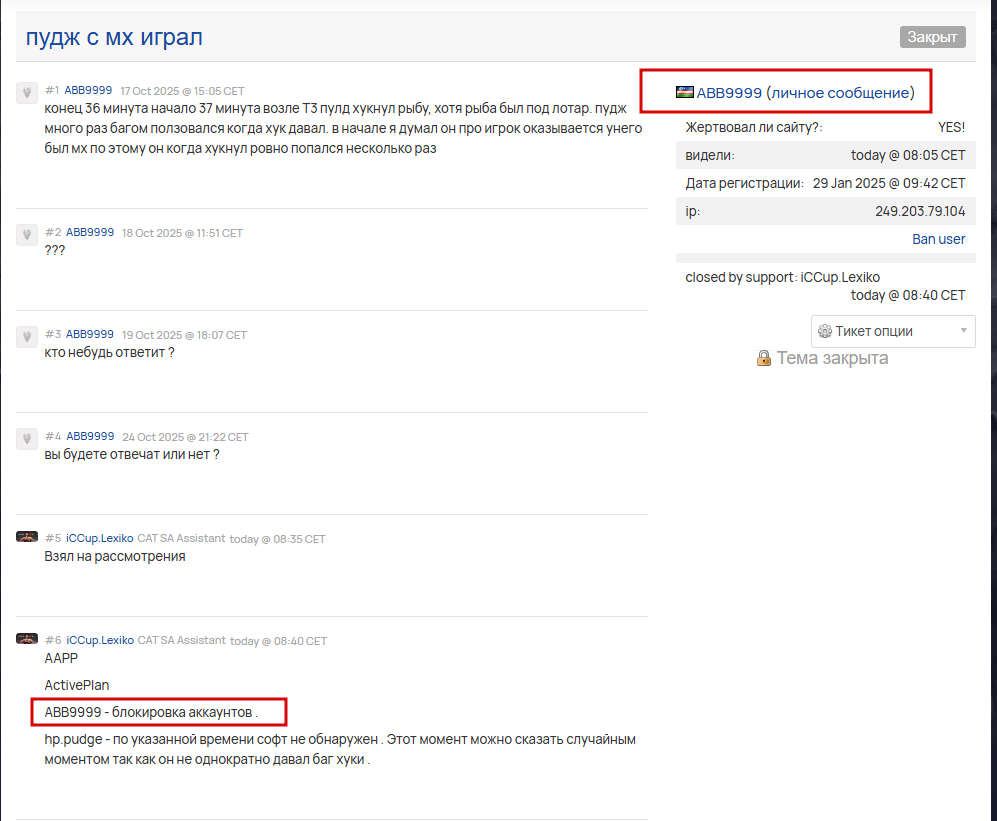Click avatar icon of post #2
Screen dimensions: 997x821
(27, 235)
